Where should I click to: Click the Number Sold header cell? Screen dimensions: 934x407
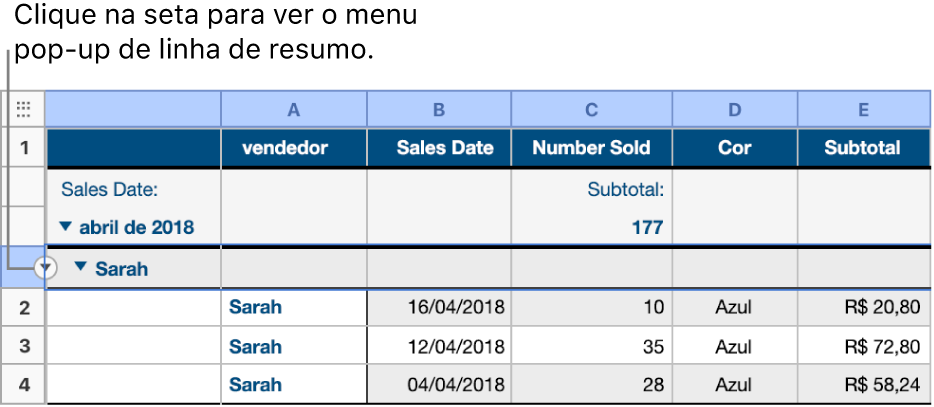click(591, 148)
